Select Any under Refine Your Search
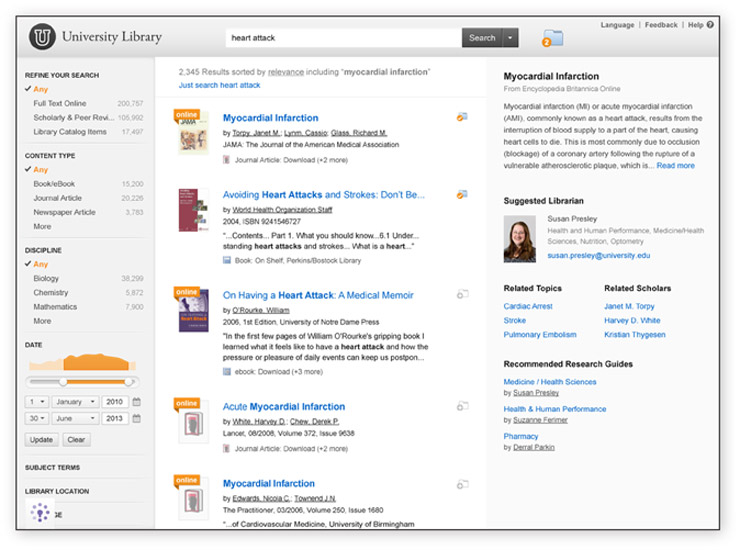 (41, 89)
